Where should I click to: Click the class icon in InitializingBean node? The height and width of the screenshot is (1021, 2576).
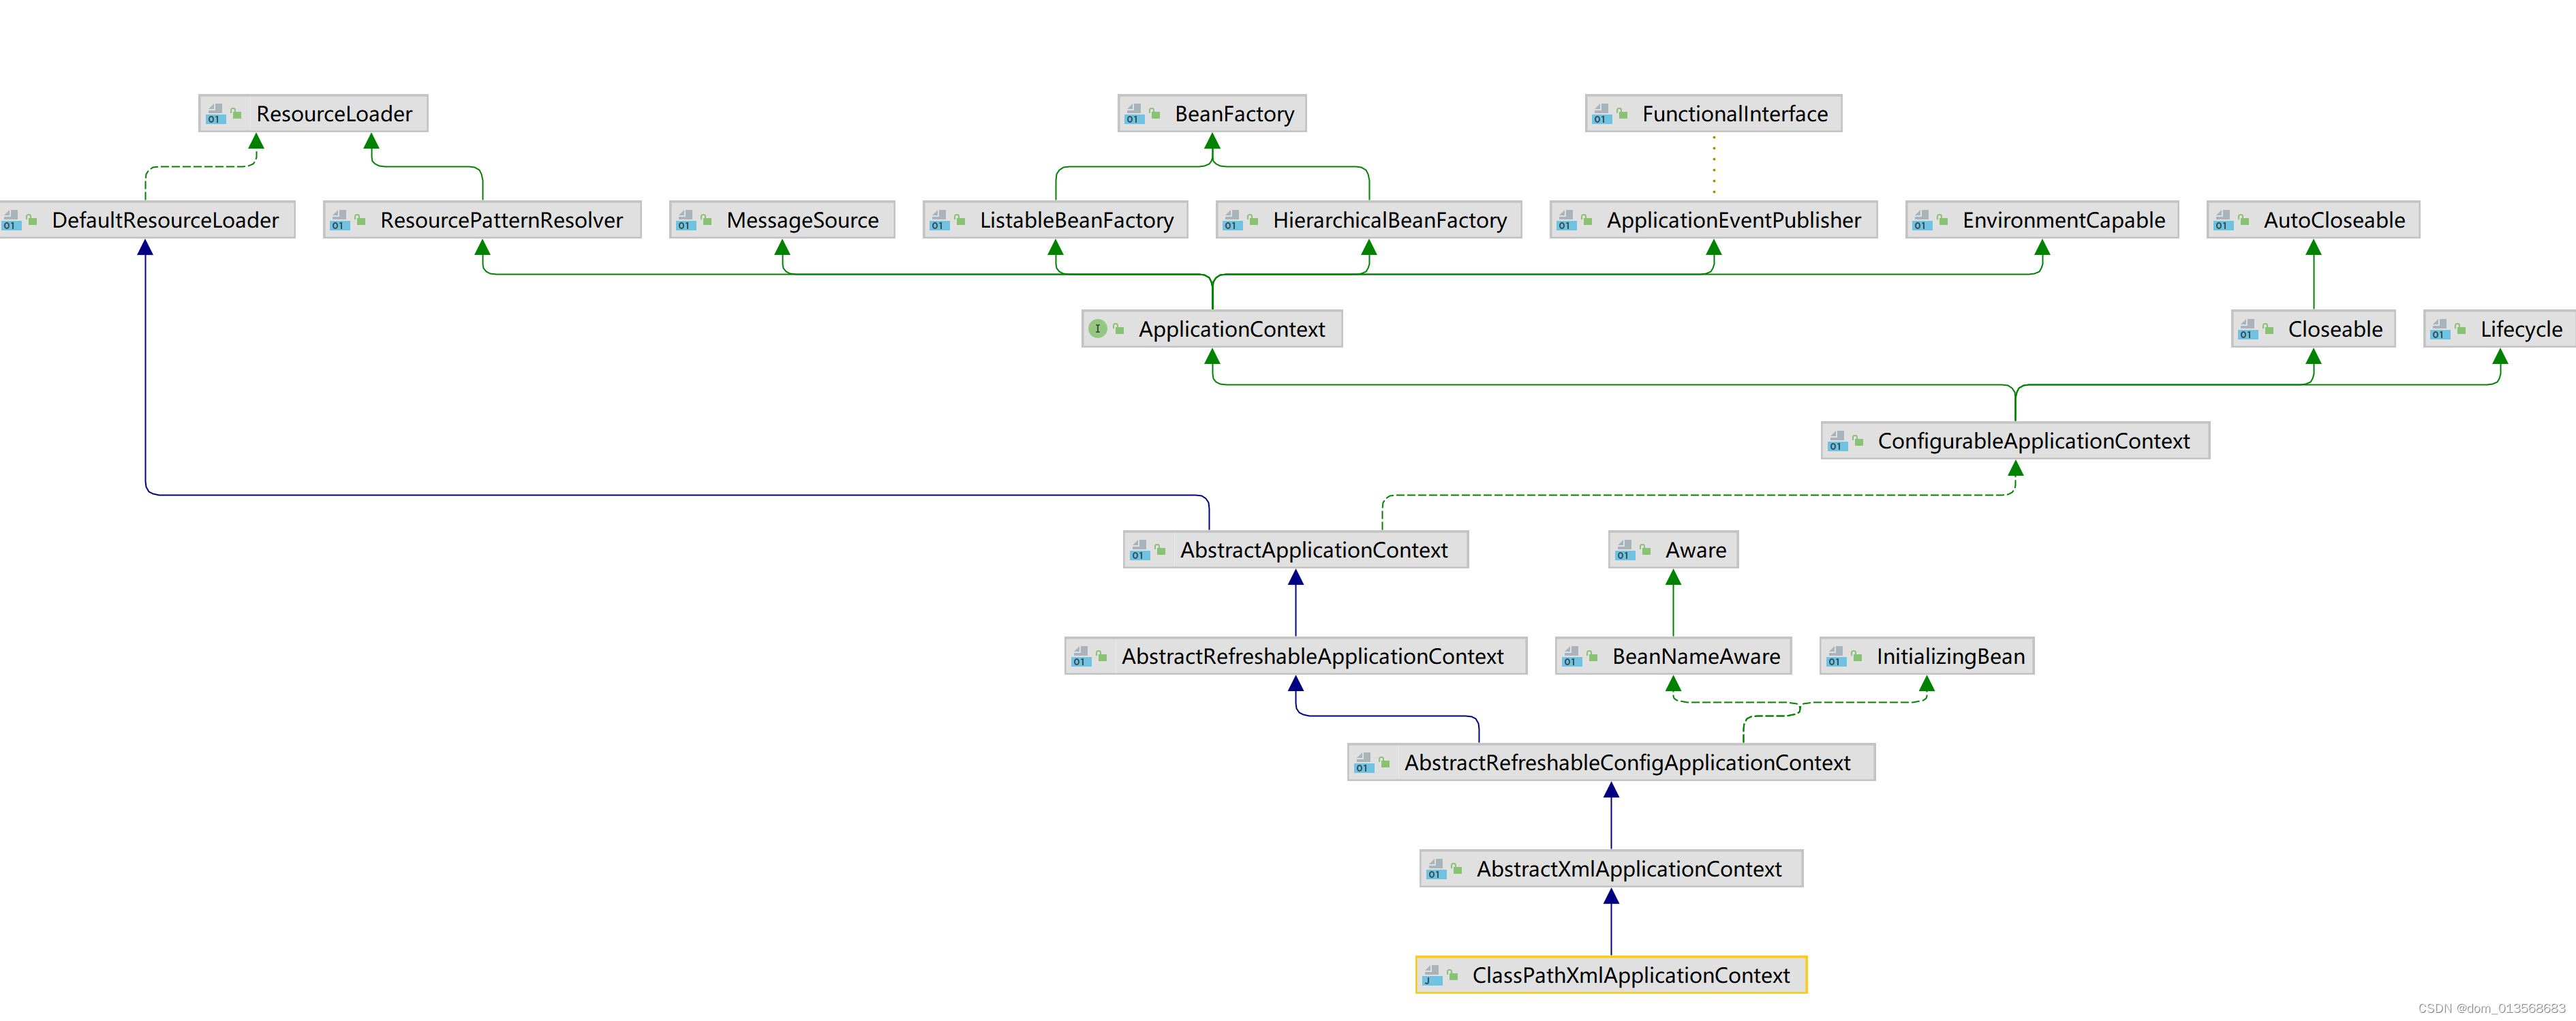[1835, 656]
